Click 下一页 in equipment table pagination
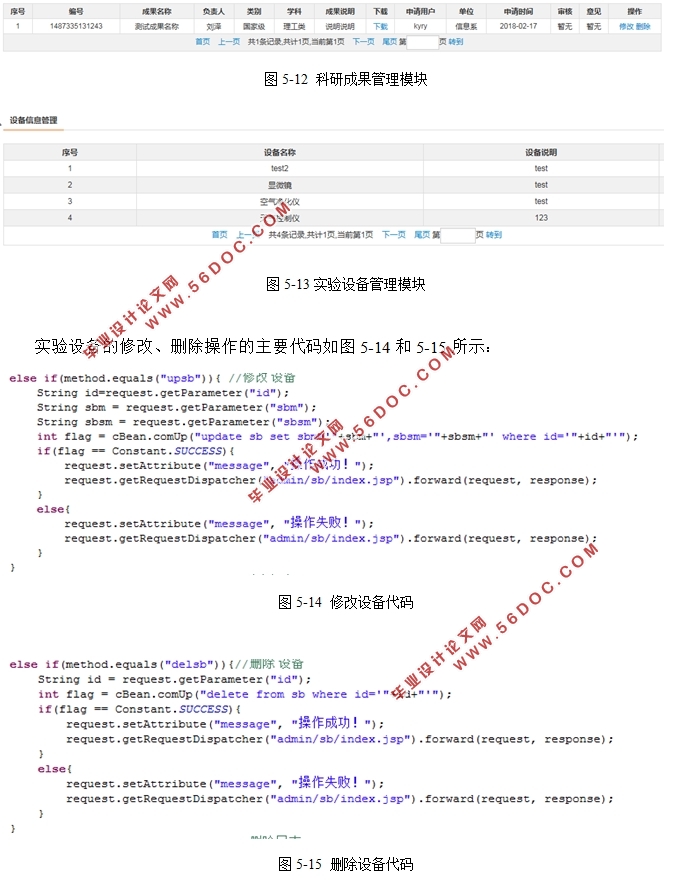This screenshot has height=887, width=674. (x=394, y=235)
